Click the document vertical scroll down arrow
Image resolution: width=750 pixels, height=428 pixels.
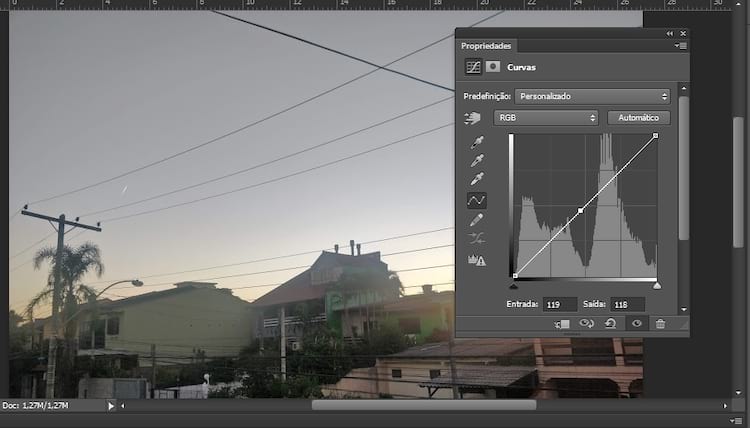coord(739,392)
